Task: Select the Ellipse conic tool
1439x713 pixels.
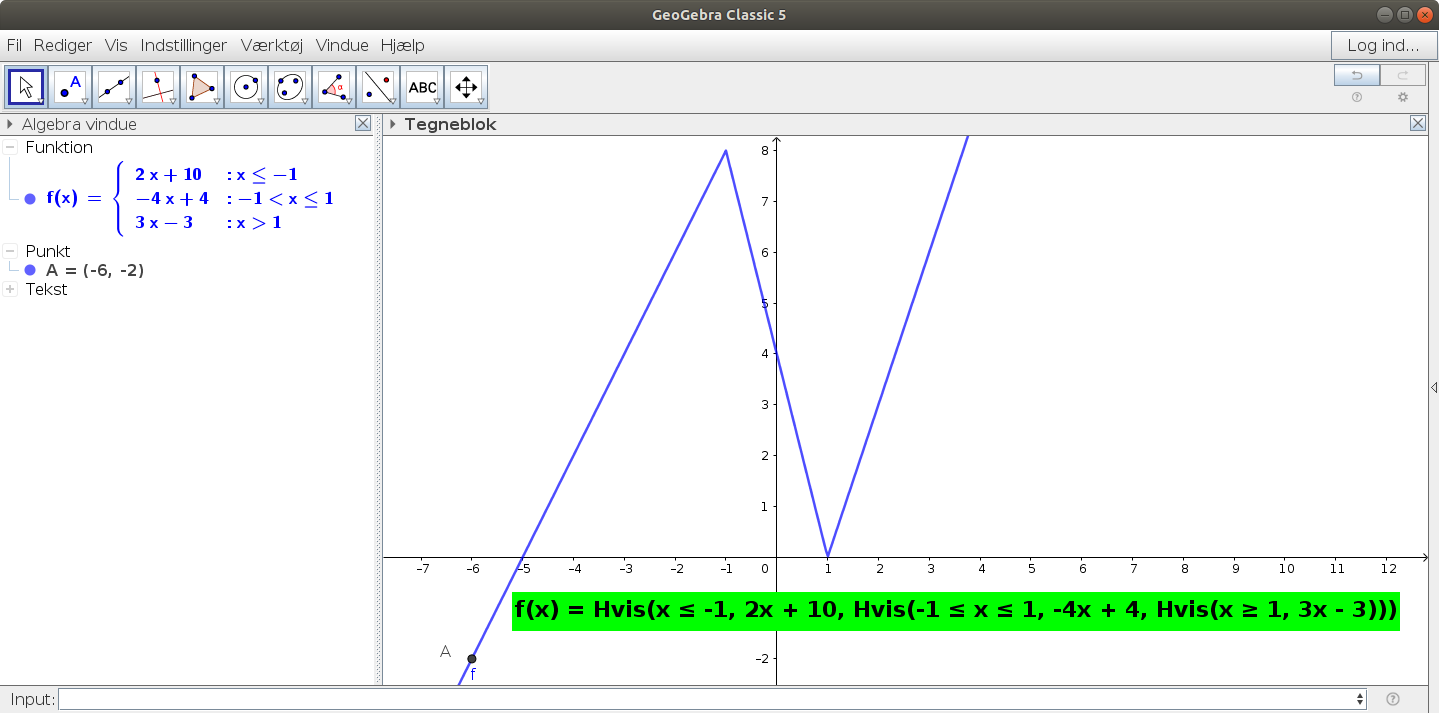Action: click(290, 87)
